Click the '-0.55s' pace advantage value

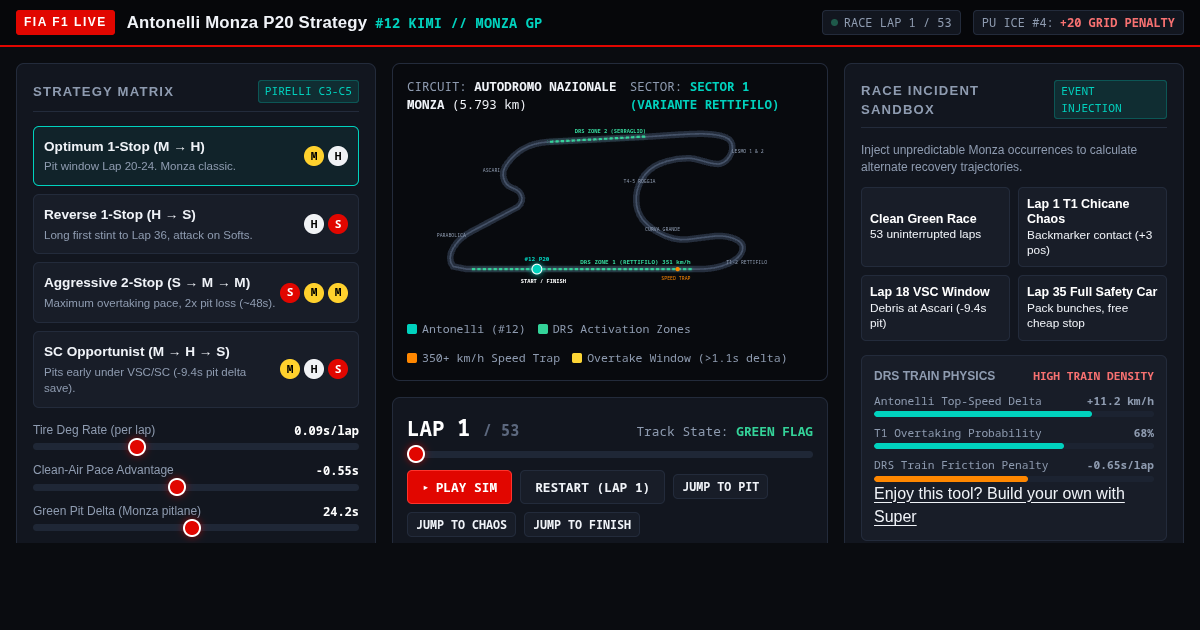[x=337, y=471]
